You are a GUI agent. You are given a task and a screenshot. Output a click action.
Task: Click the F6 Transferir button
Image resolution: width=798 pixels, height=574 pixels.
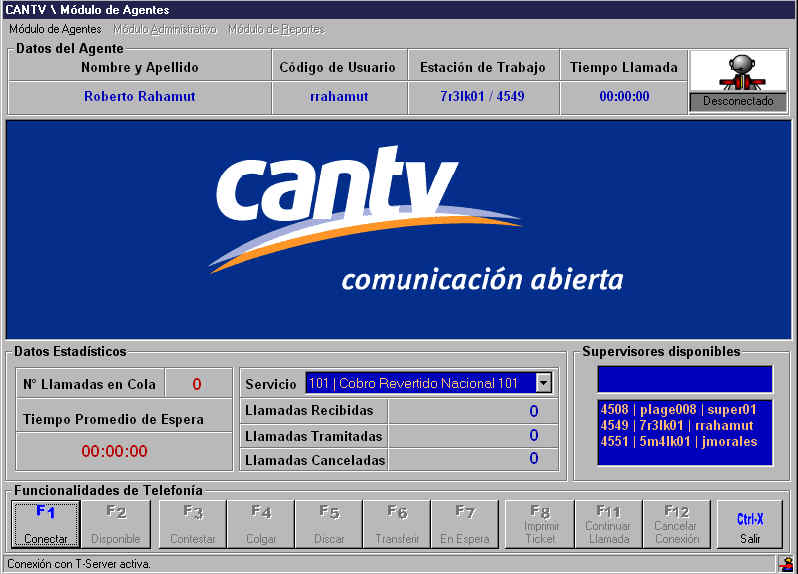(397, 524)
